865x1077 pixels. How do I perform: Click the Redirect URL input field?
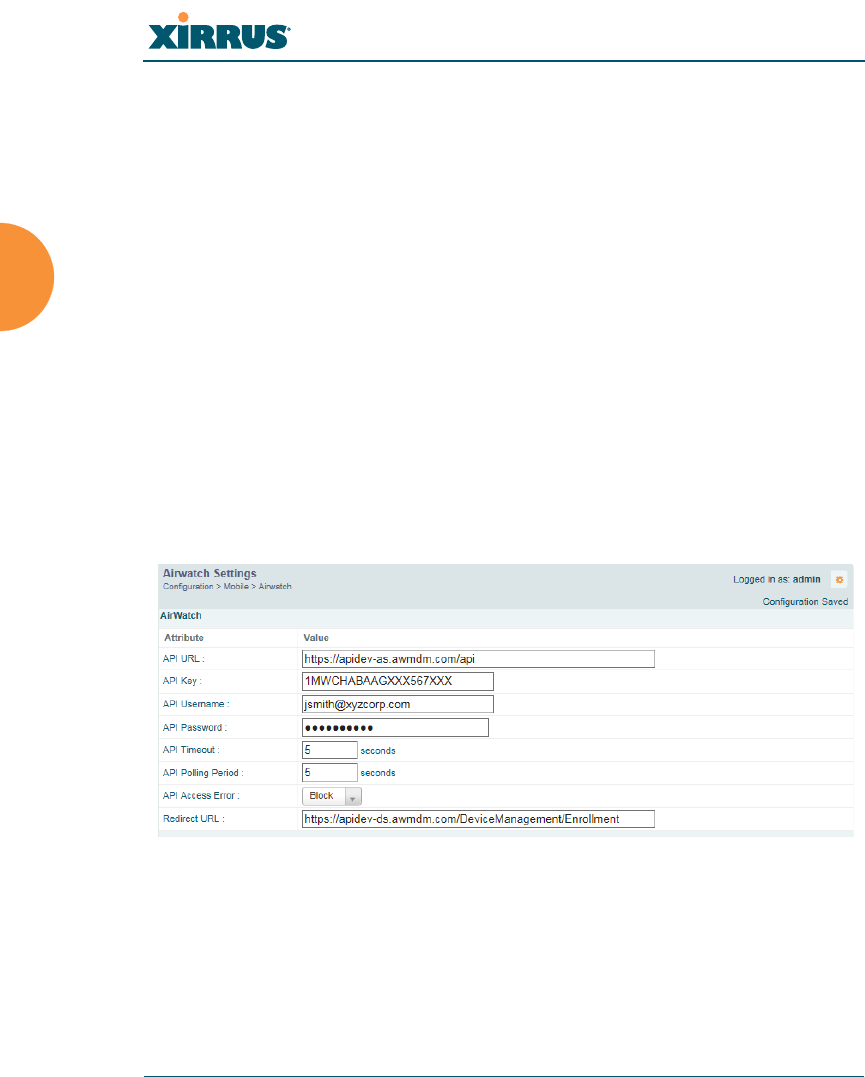tap(478, 819)
